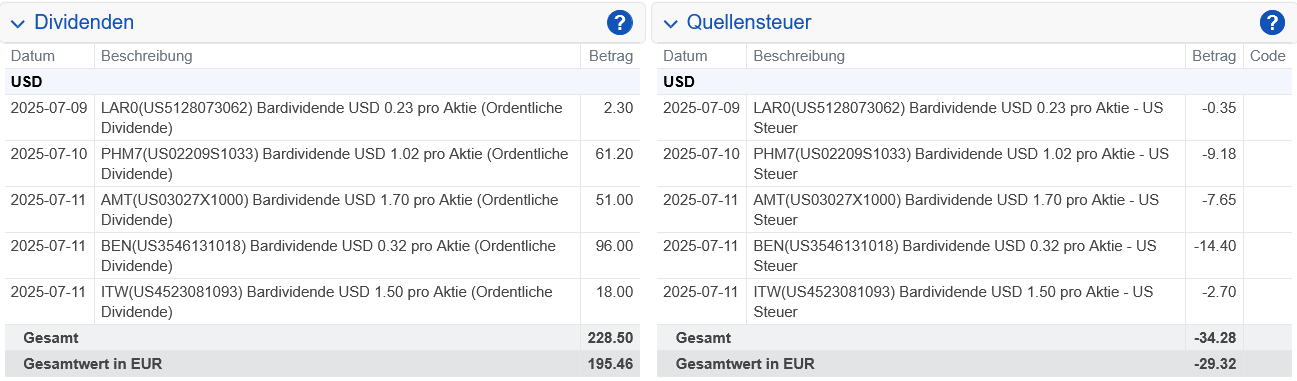Select the Betrag header in Quellensteuer table
Image resolution: width=1297 pixels, height=381 pixels.
1214,56
